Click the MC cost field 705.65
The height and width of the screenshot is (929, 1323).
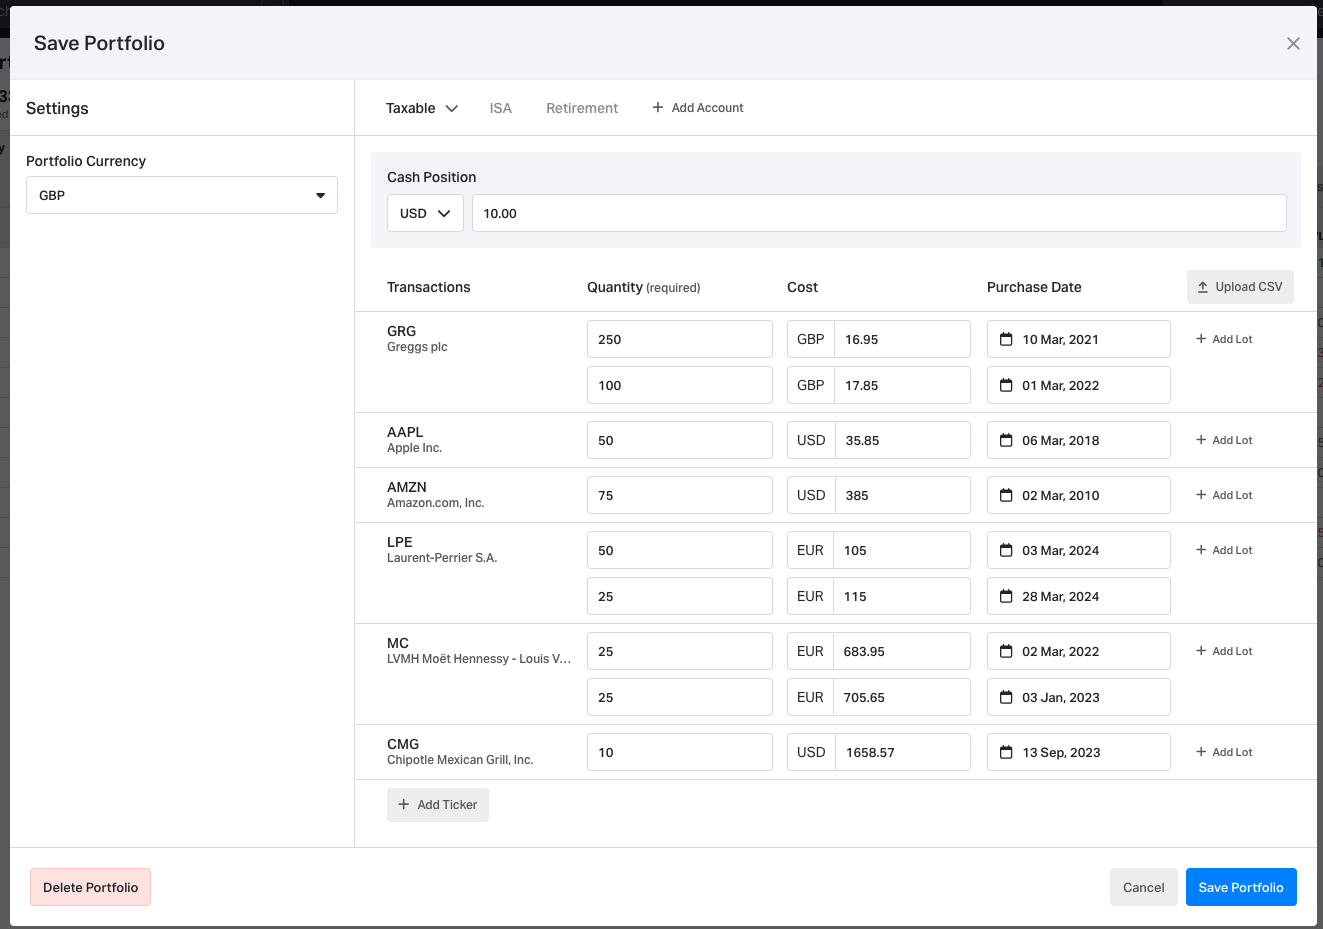(x=902, y=697)
